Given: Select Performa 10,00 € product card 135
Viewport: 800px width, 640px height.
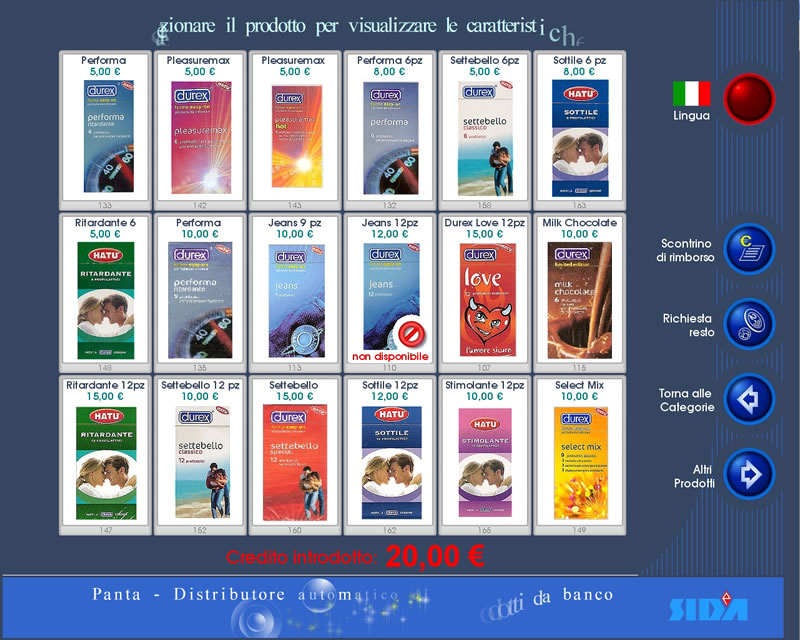Looking at the screenshot, I should point(200,293).
